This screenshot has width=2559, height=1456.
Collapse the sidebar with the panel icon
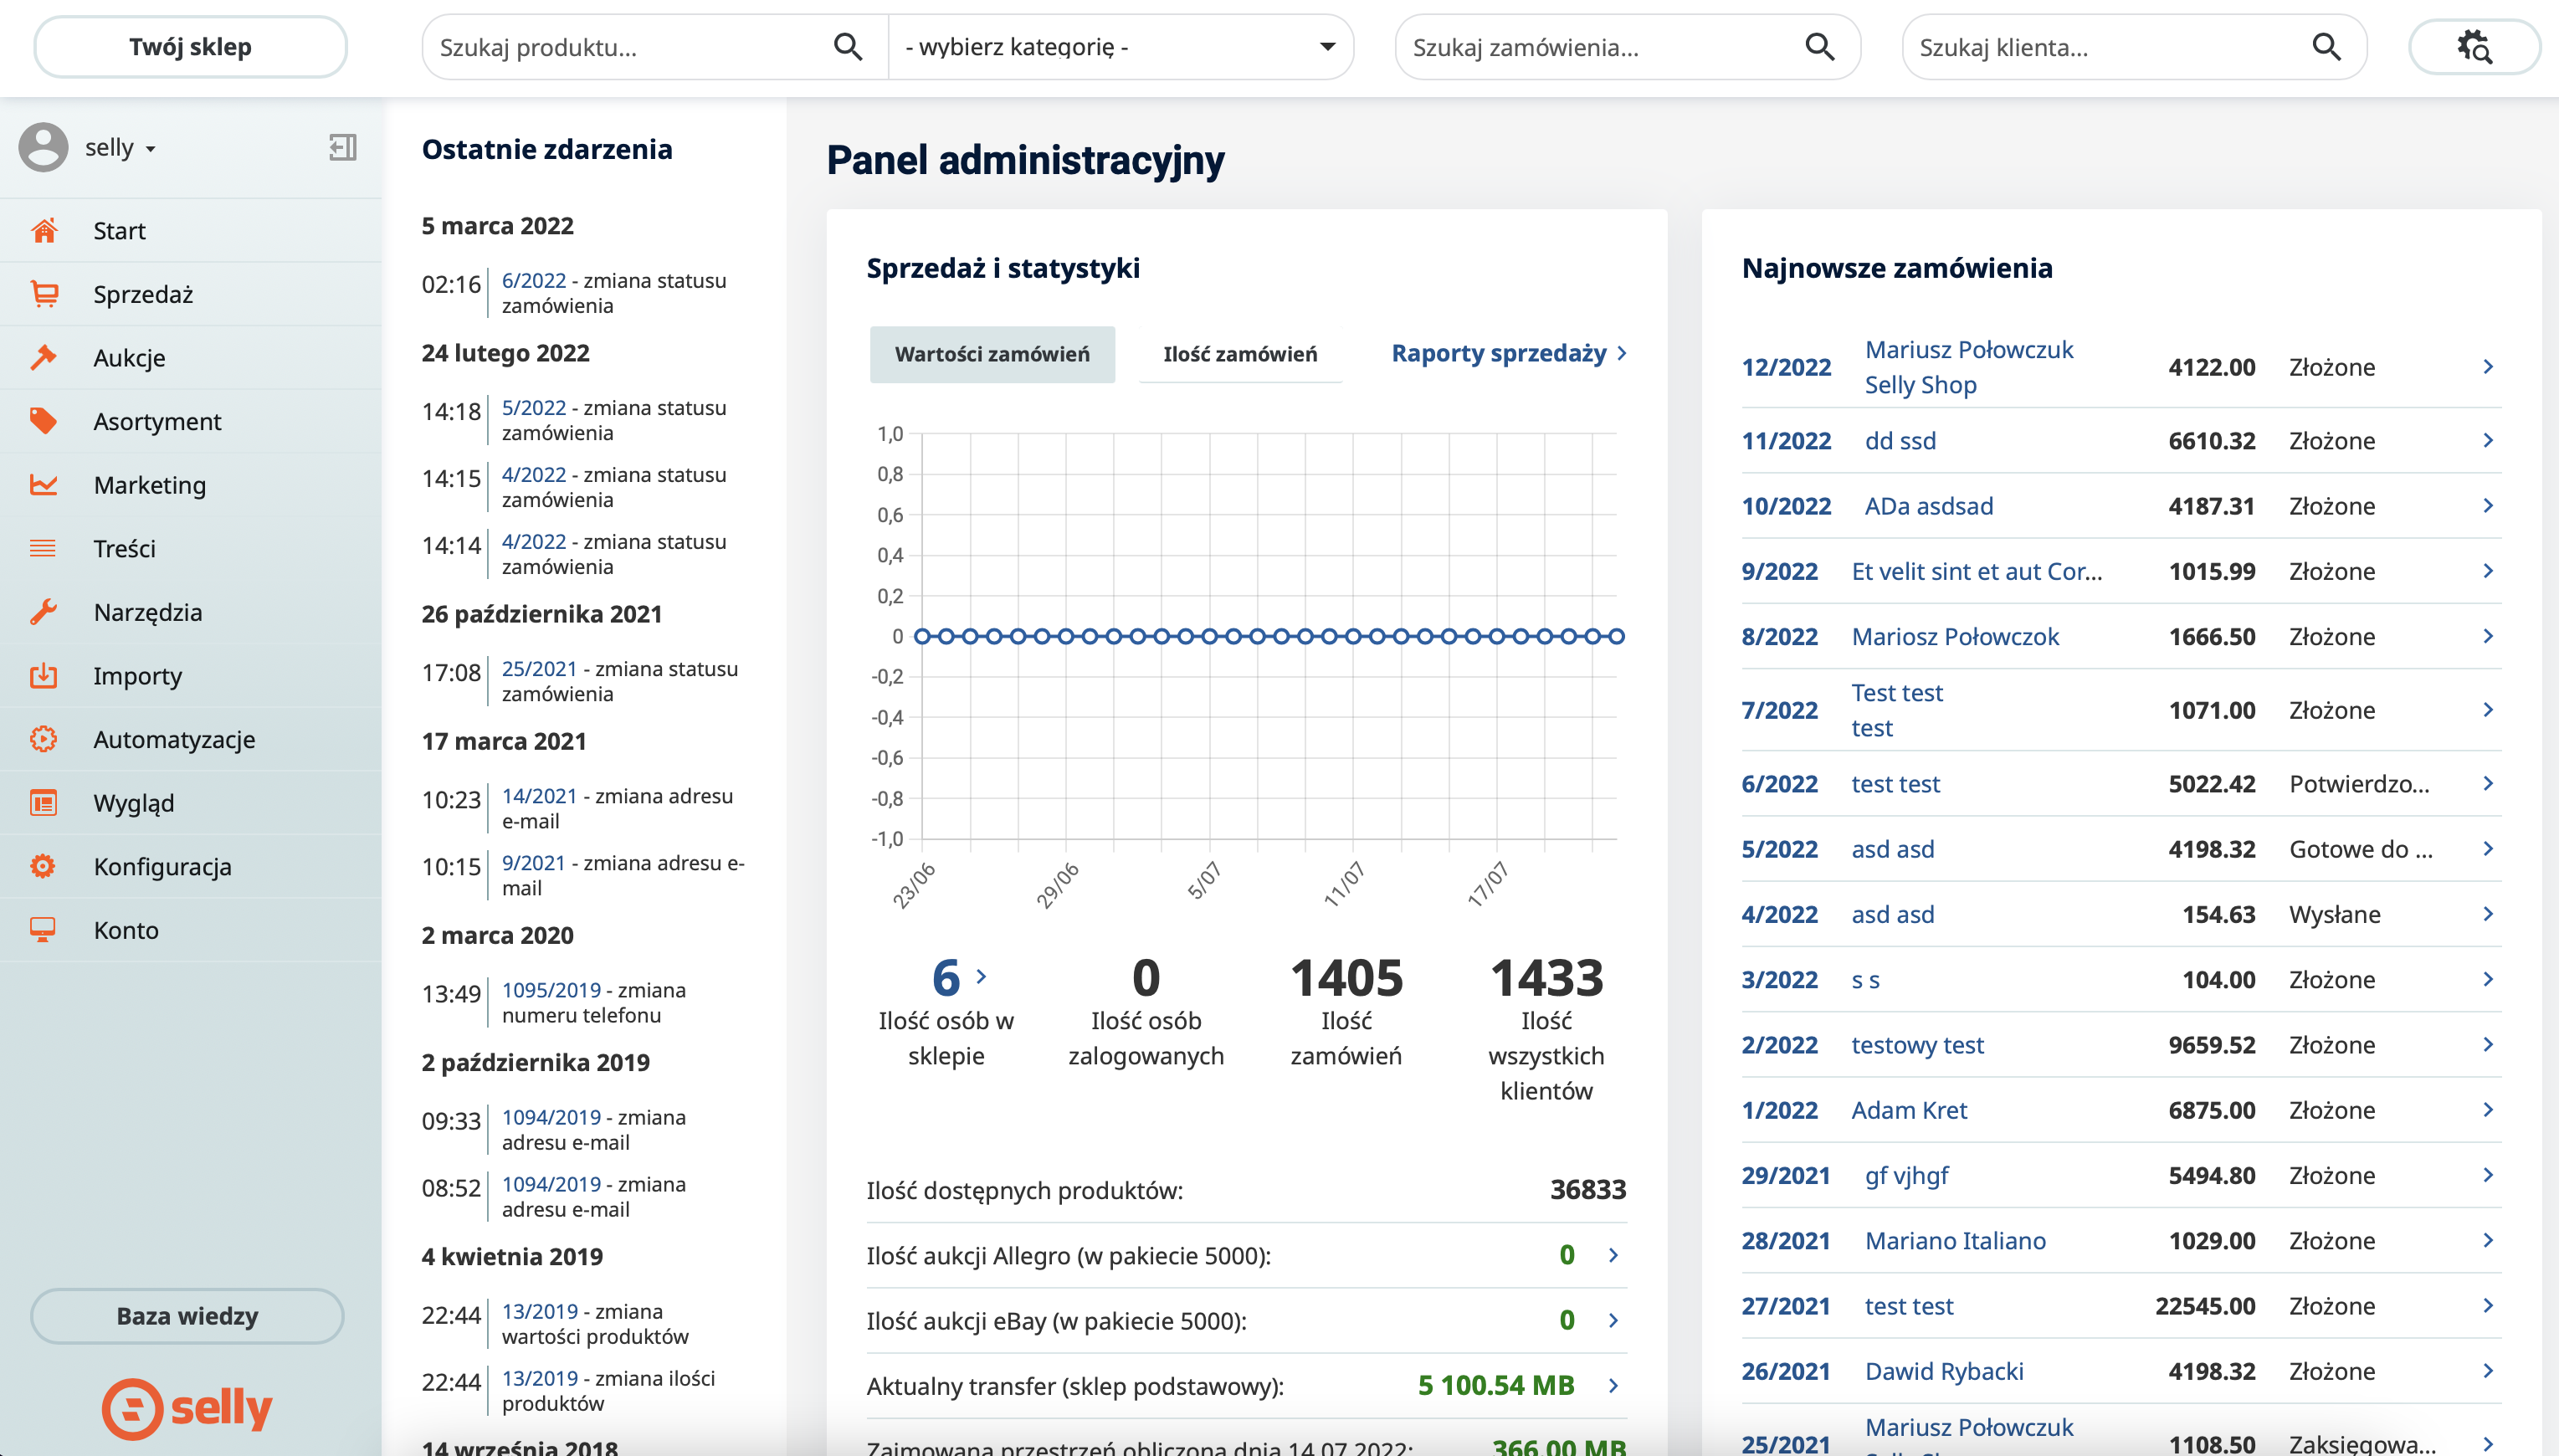pyautogui.click(x=342, y=147)
